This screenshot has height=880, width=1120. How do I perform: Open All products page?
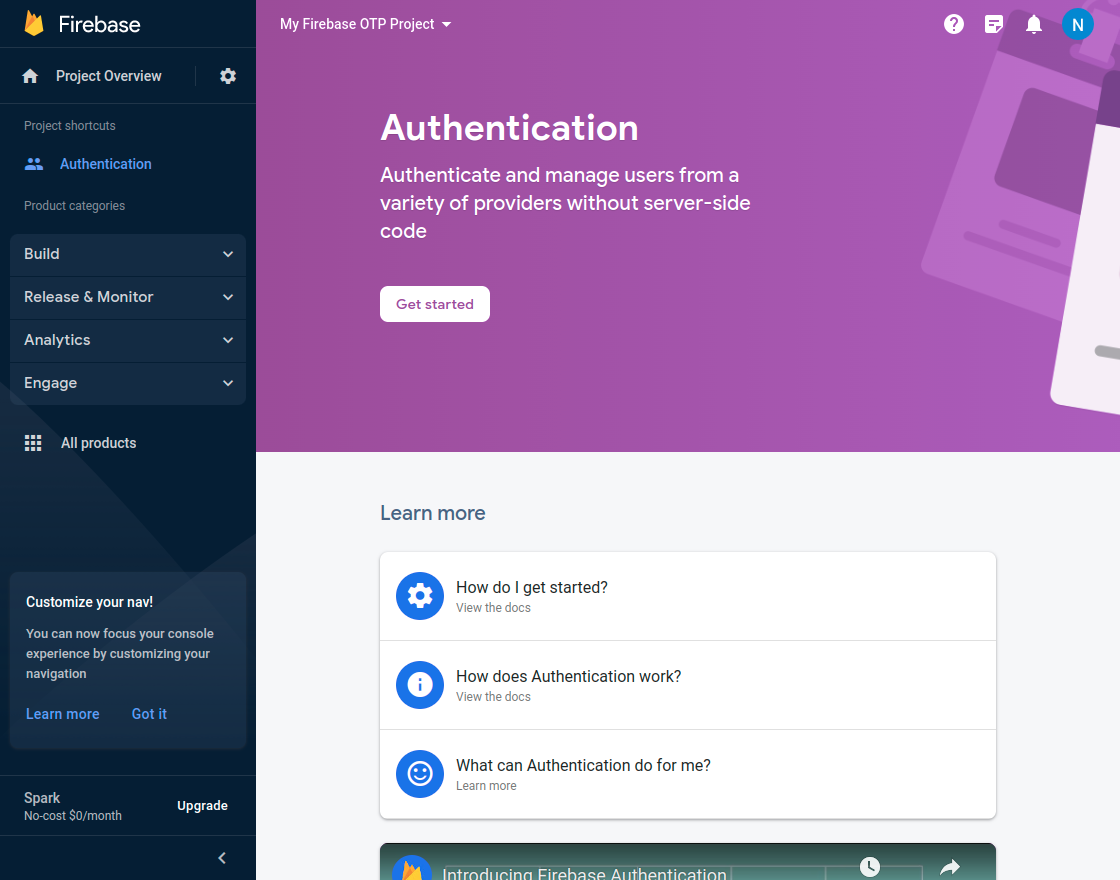(99, 443)
